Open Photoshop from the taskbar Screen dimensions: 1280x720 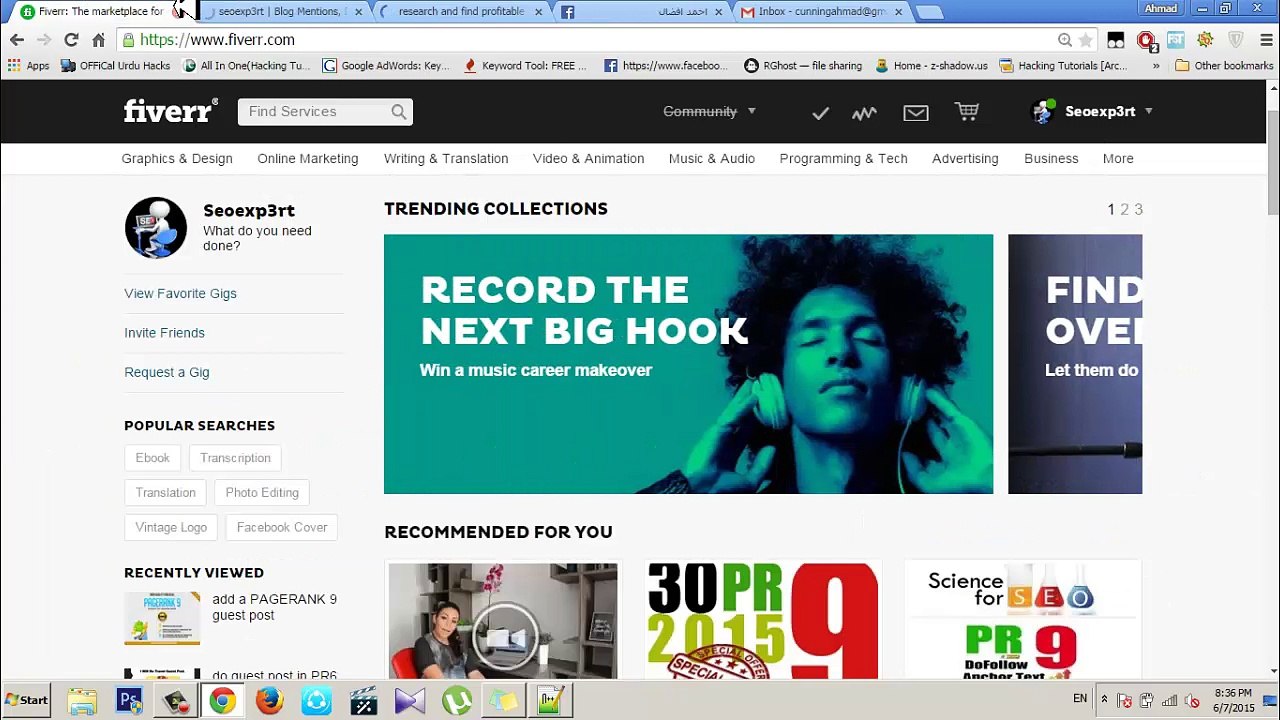129,700
